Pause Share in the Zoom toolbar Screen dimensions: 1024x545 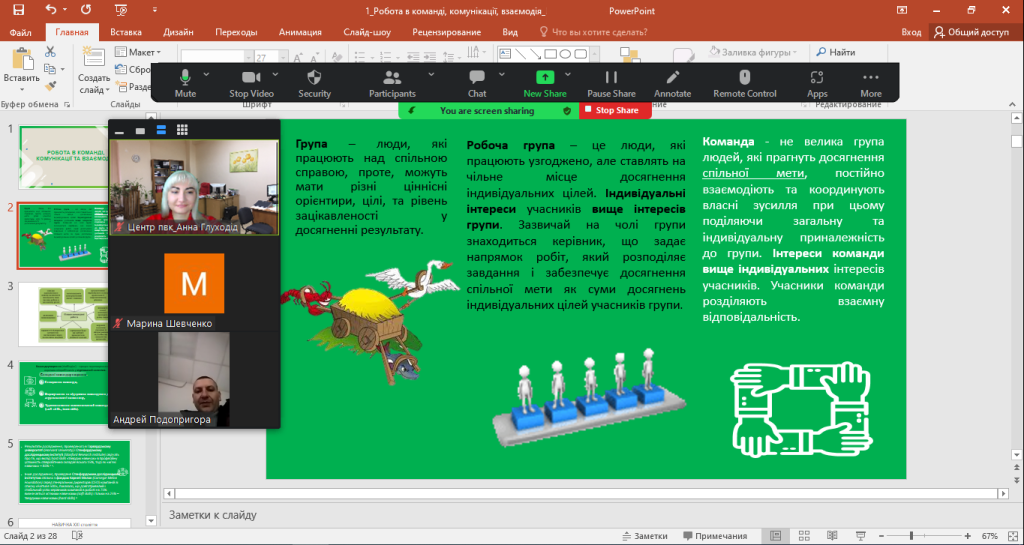pyautogui.click(x=611, y=82)
